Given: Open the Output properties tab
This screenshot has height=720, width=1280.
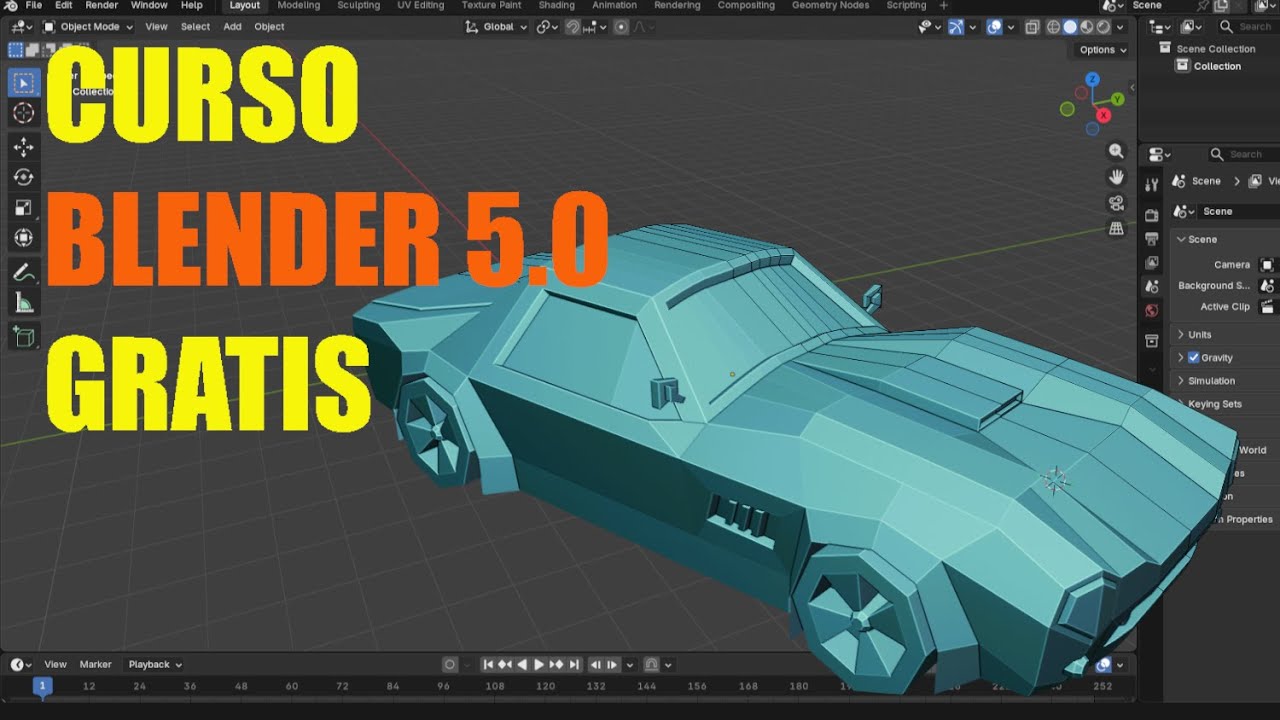Looking at the screenshot, I should [1152, 239].
